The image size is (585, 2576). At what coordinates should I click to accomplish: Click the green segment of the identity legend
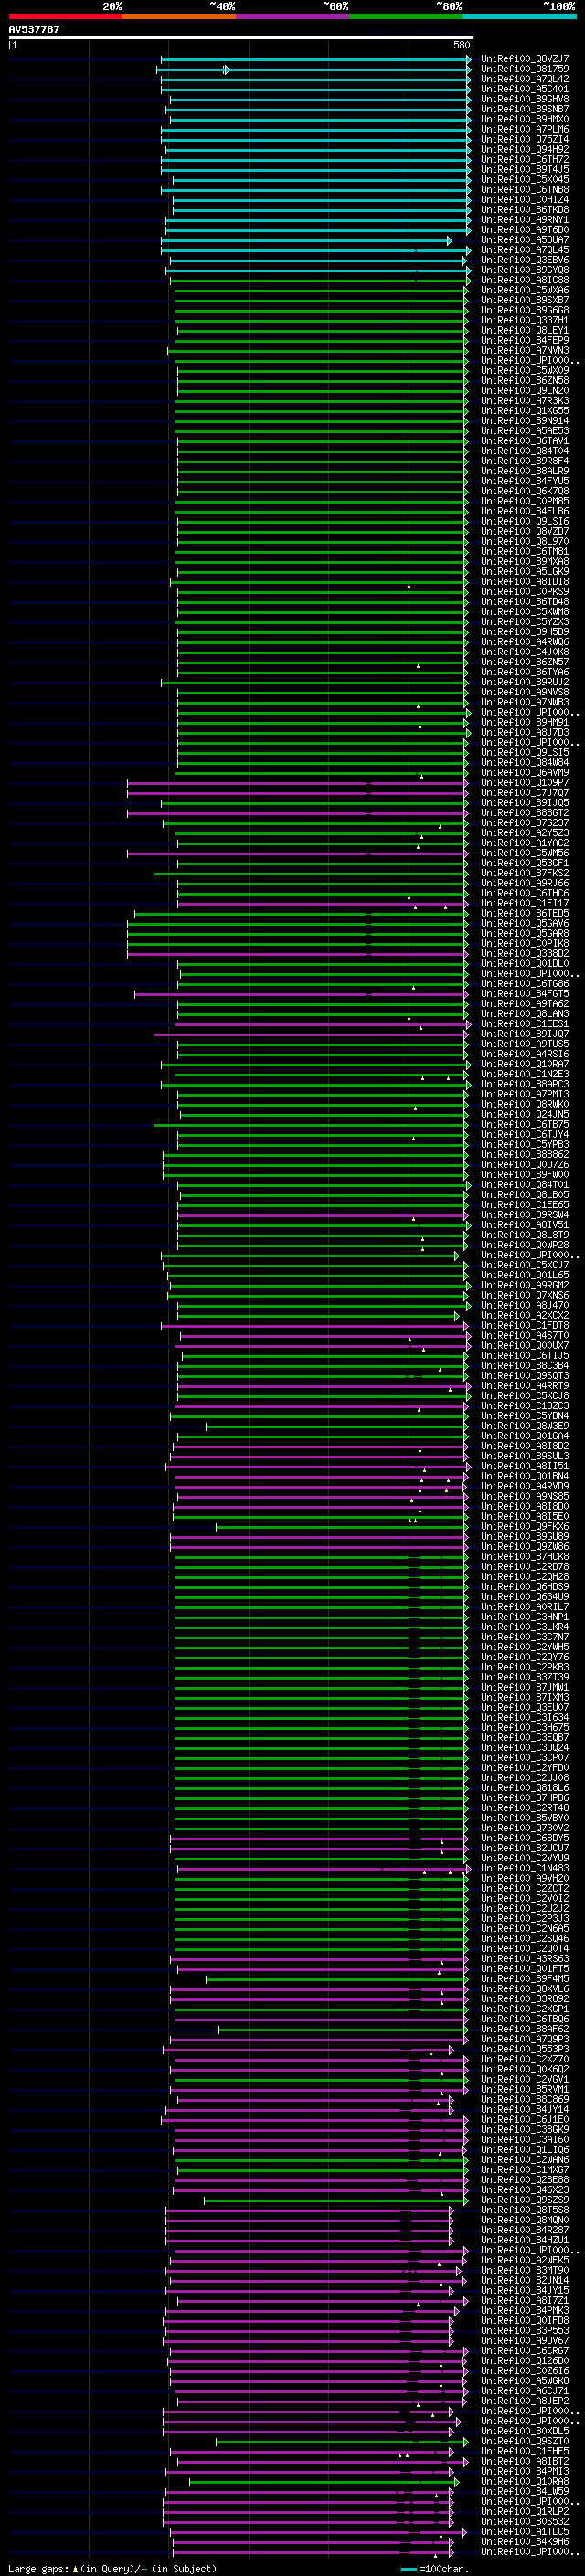406,16
